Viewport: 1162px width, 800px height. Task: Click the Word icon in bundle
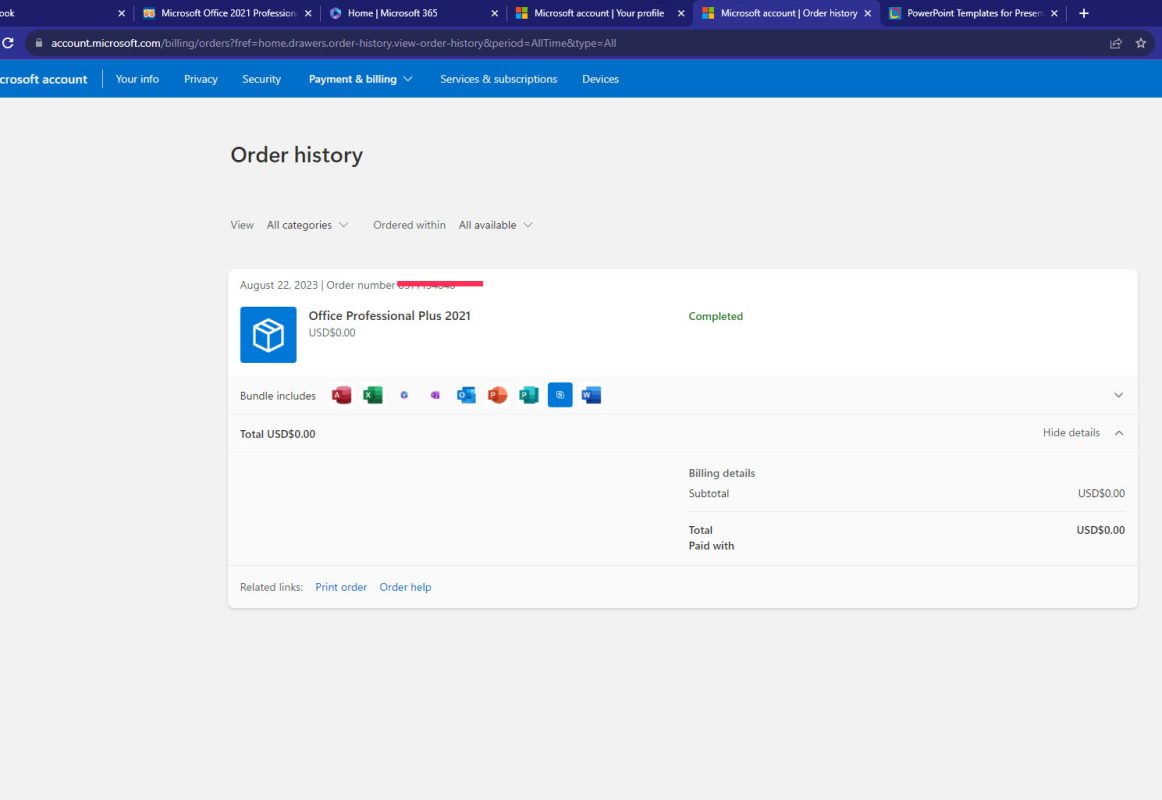pos(591,396)
